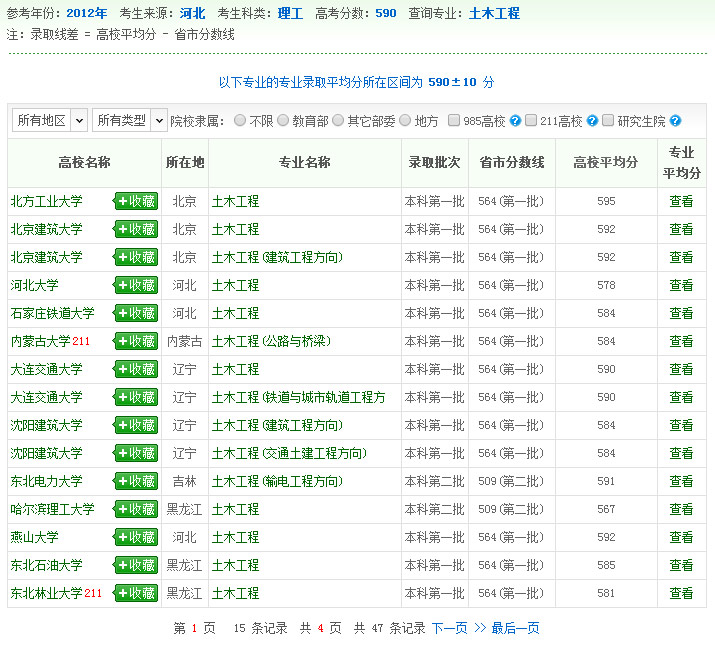The width and height of the screenshot is (715, 647).
Task: Click 本科第二批 in 东北电力大学 row
Action: pos(434,481)
